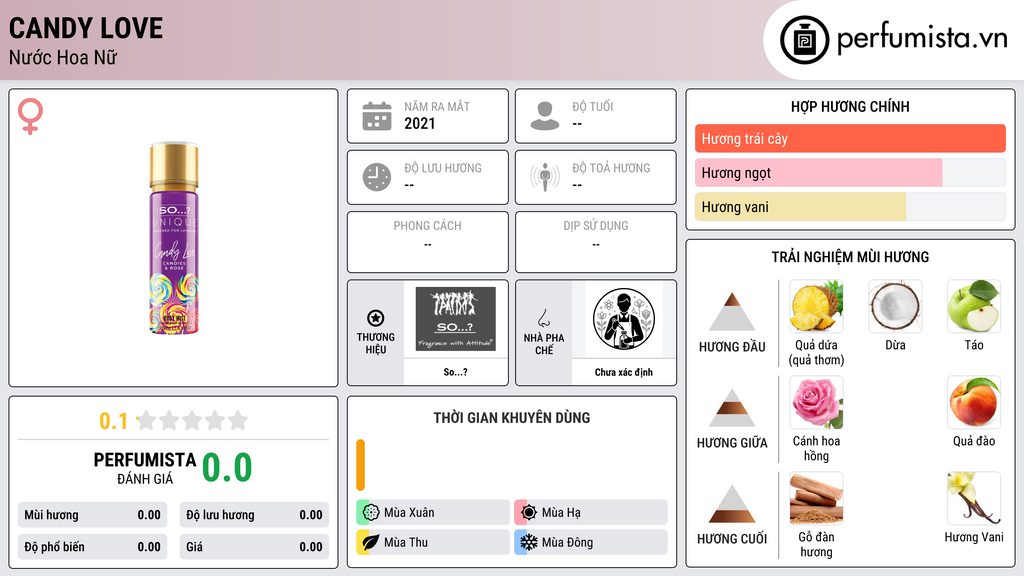Click the green 0.0 Perfumista score
1024x576 pixels.
(x=227, y=467)
